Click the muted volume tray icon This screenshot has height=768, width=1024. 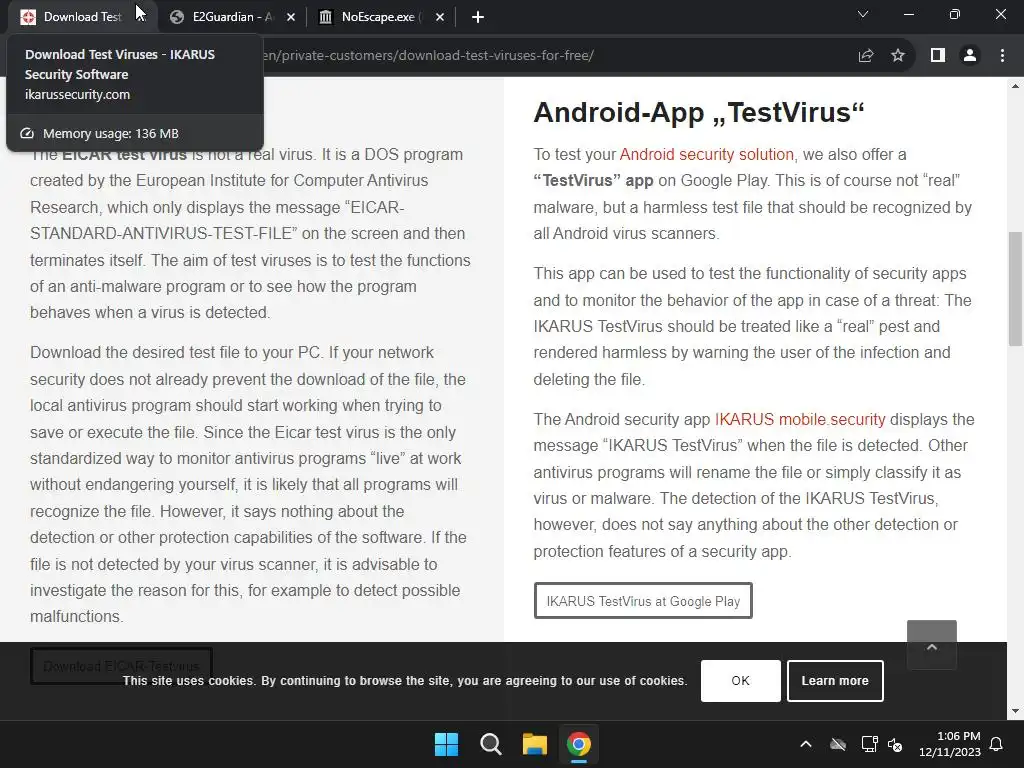pos(895,744)
